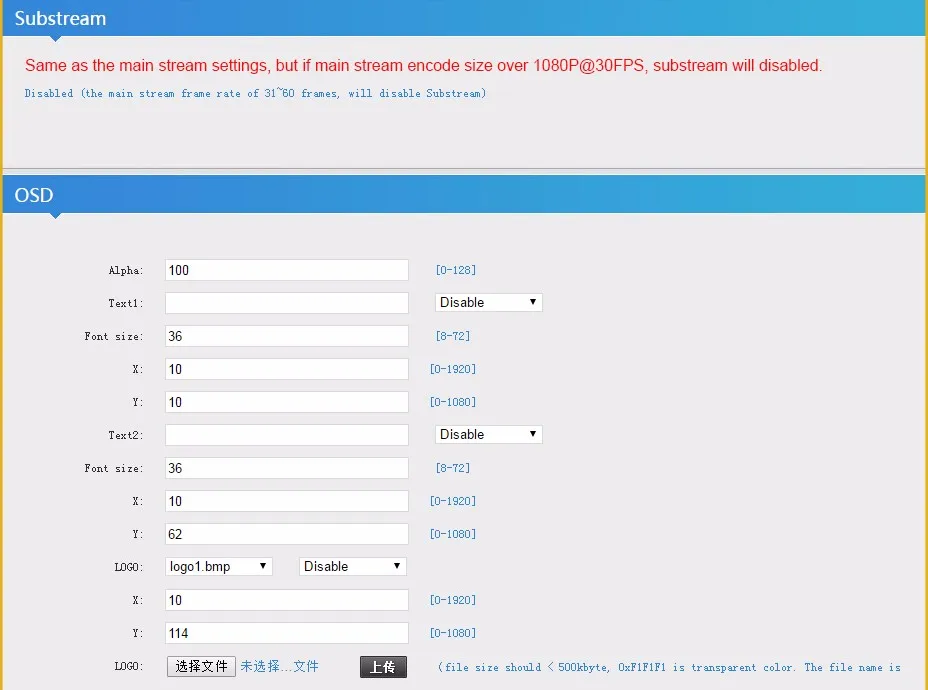Viewport: 928px width, 690px height.
Task: Click the Substream section header
Action: pyautogui.click(x=464, y=18)
